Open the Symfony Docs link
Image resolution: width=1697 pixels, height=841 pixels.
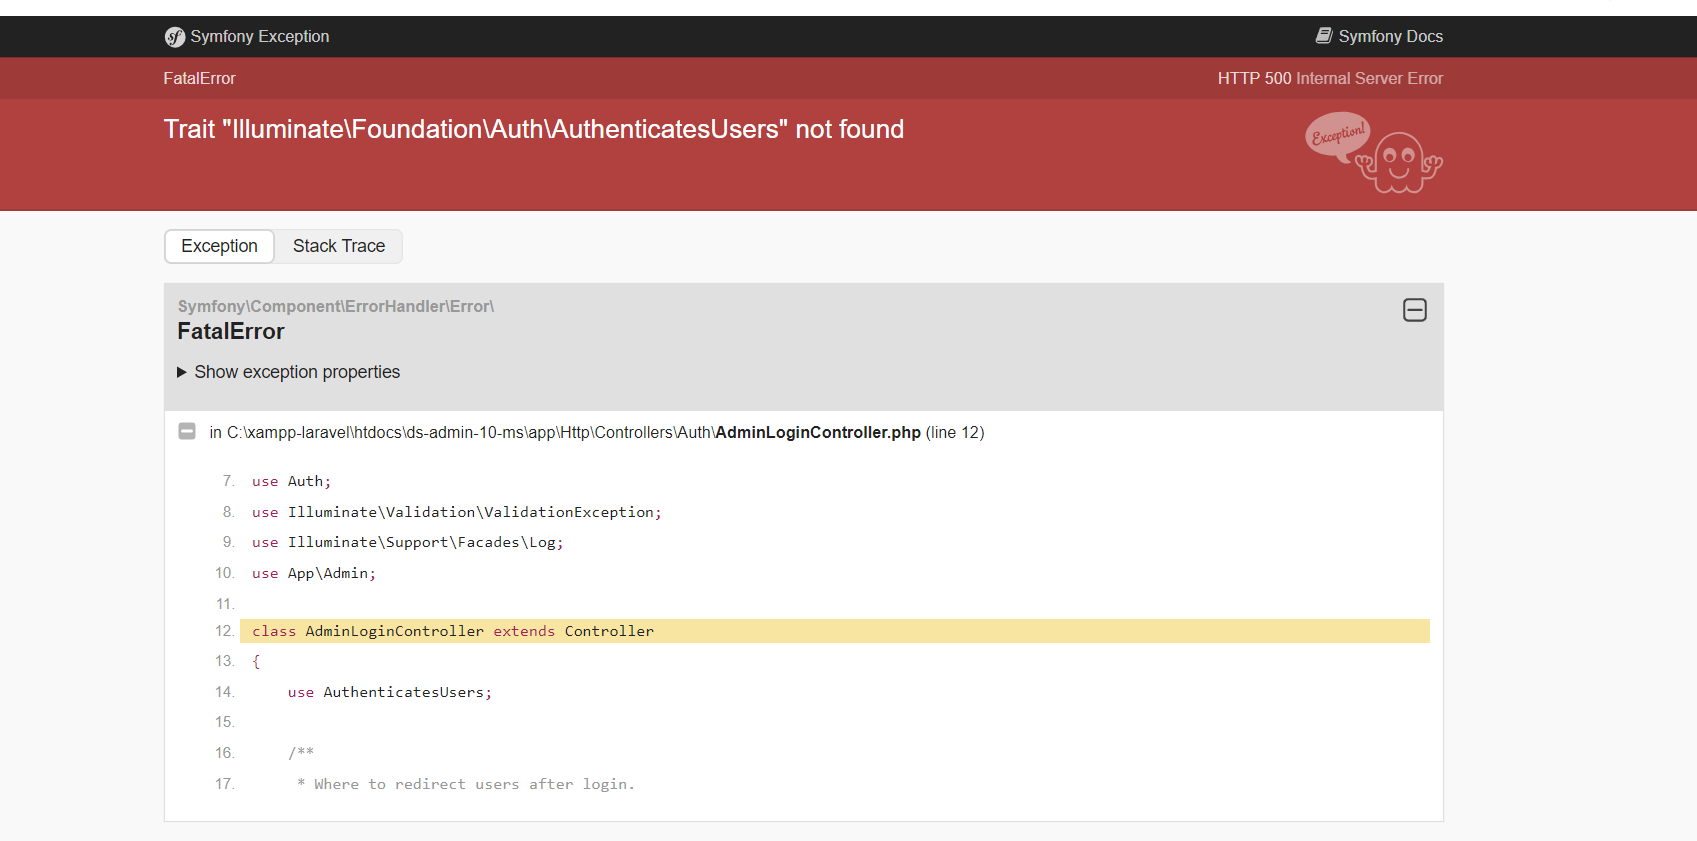1390,37
